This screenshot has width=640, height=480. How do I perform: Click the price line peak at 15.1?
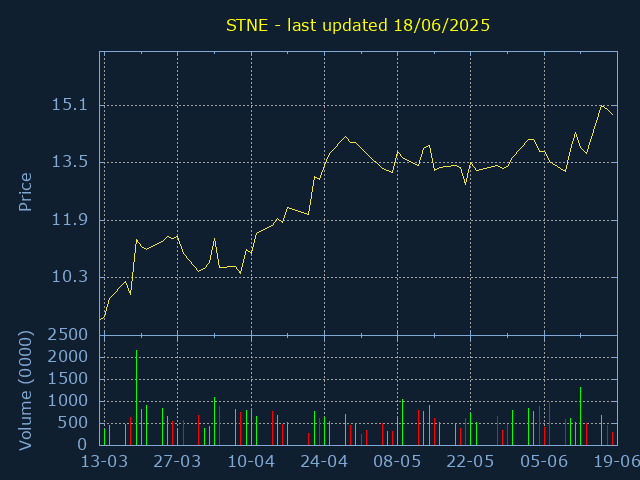pos(601,106)
